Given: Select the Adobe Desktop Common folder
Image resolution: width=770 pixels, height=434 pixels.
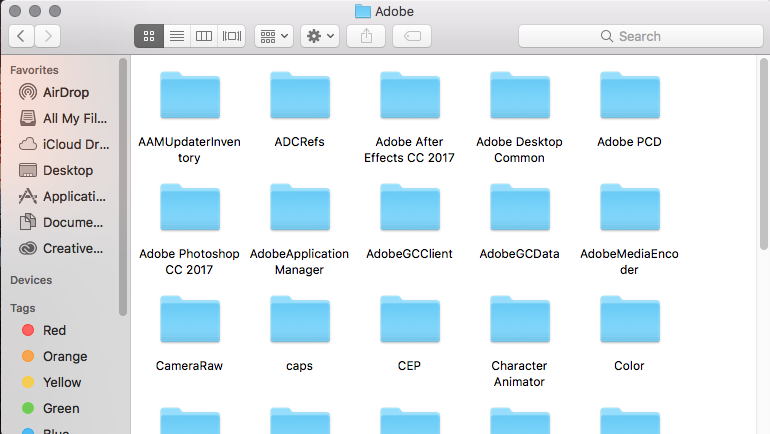Looking at the screenshot, I should 520,95.
